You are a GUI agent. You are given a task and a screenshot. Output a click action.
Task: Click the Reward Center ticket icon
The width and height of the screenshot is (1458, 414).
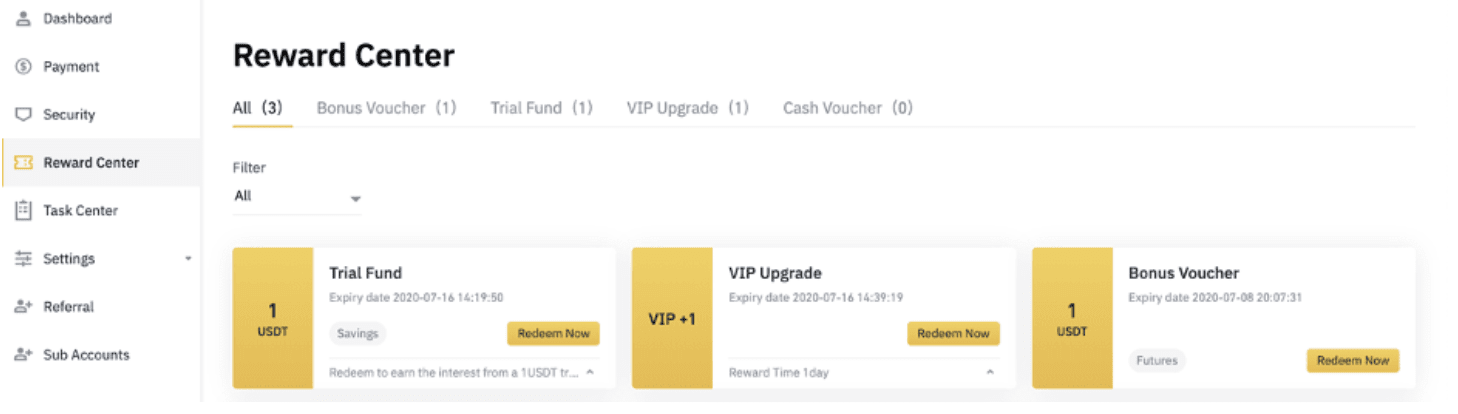point(24,163)
